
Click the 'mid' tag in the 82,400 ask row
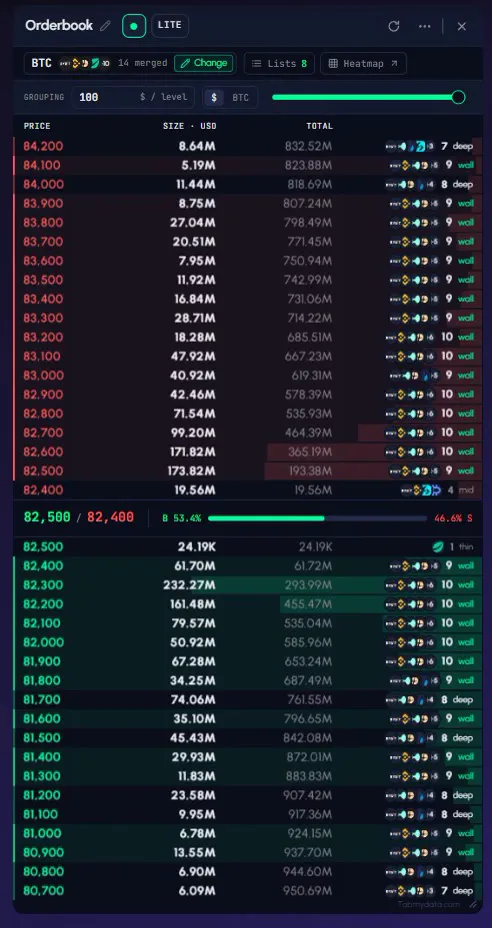pos(466,490)
